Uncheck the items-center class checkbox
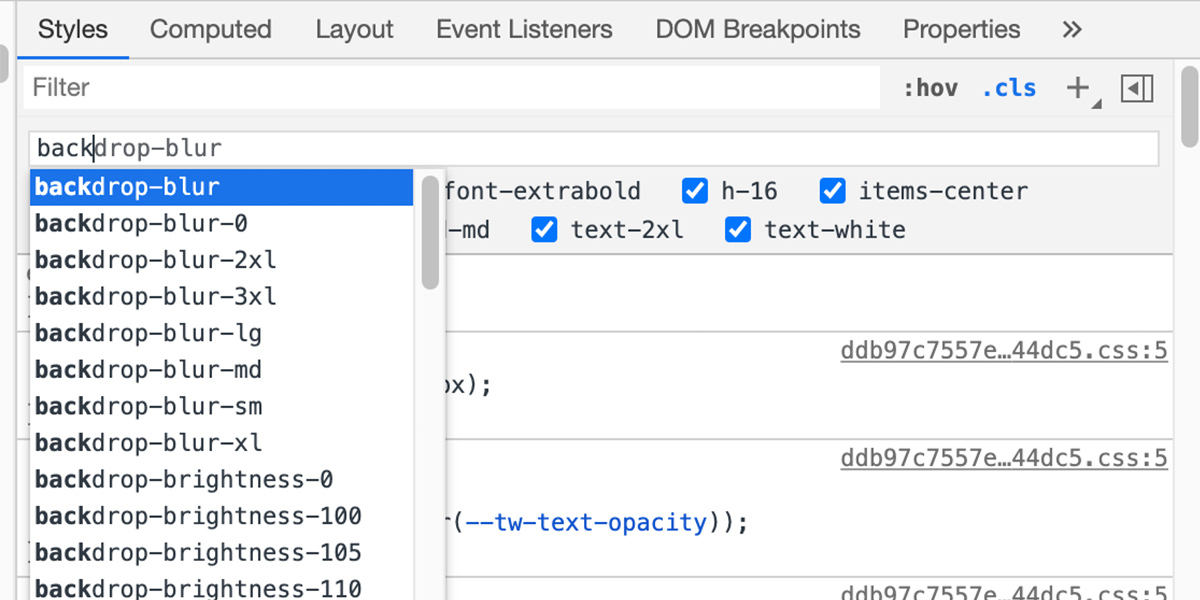This screenshot has height=600, width=1200. pyautogui.click(x=832, y=191)
